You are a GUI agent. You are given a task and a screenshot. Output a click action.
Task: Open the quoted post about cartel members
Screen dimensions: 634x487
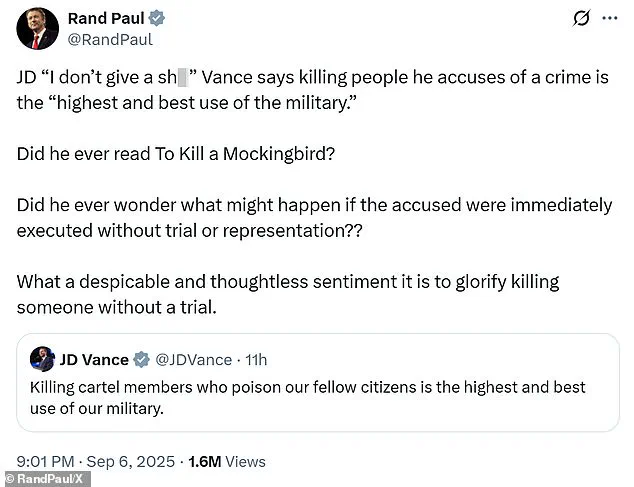click(321, 396)
